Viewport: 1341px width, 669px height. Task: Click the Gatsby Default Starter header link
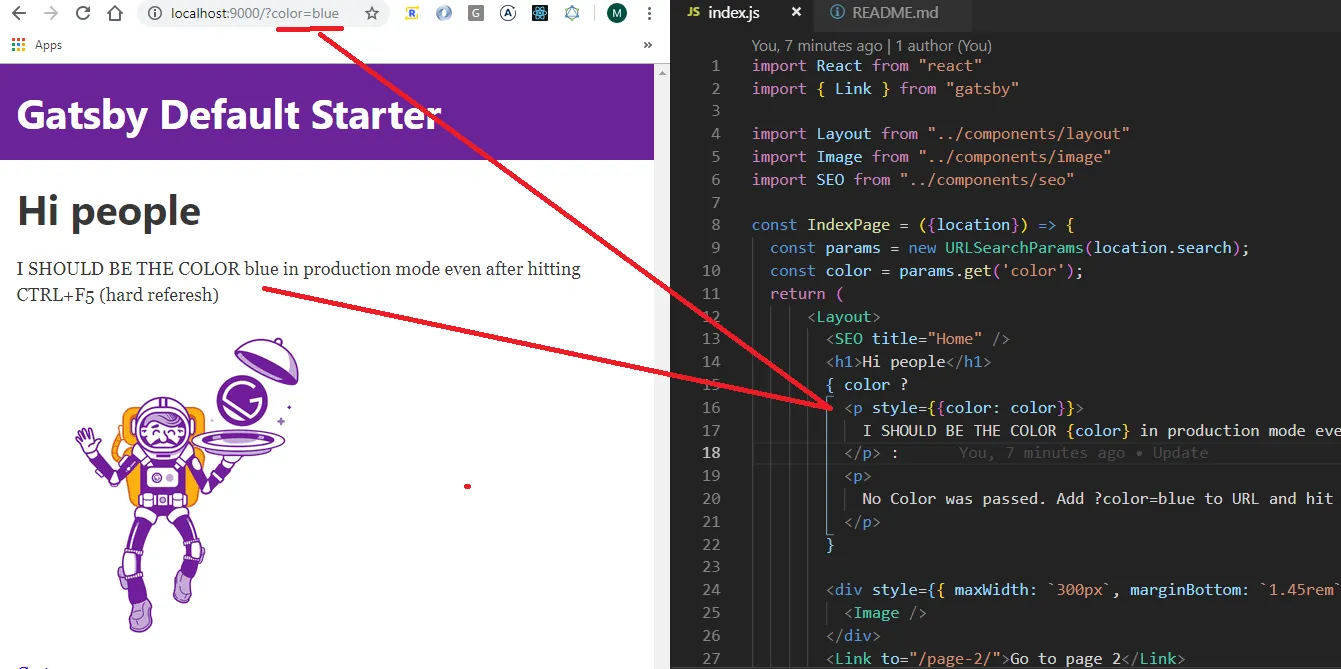(228, 114)
